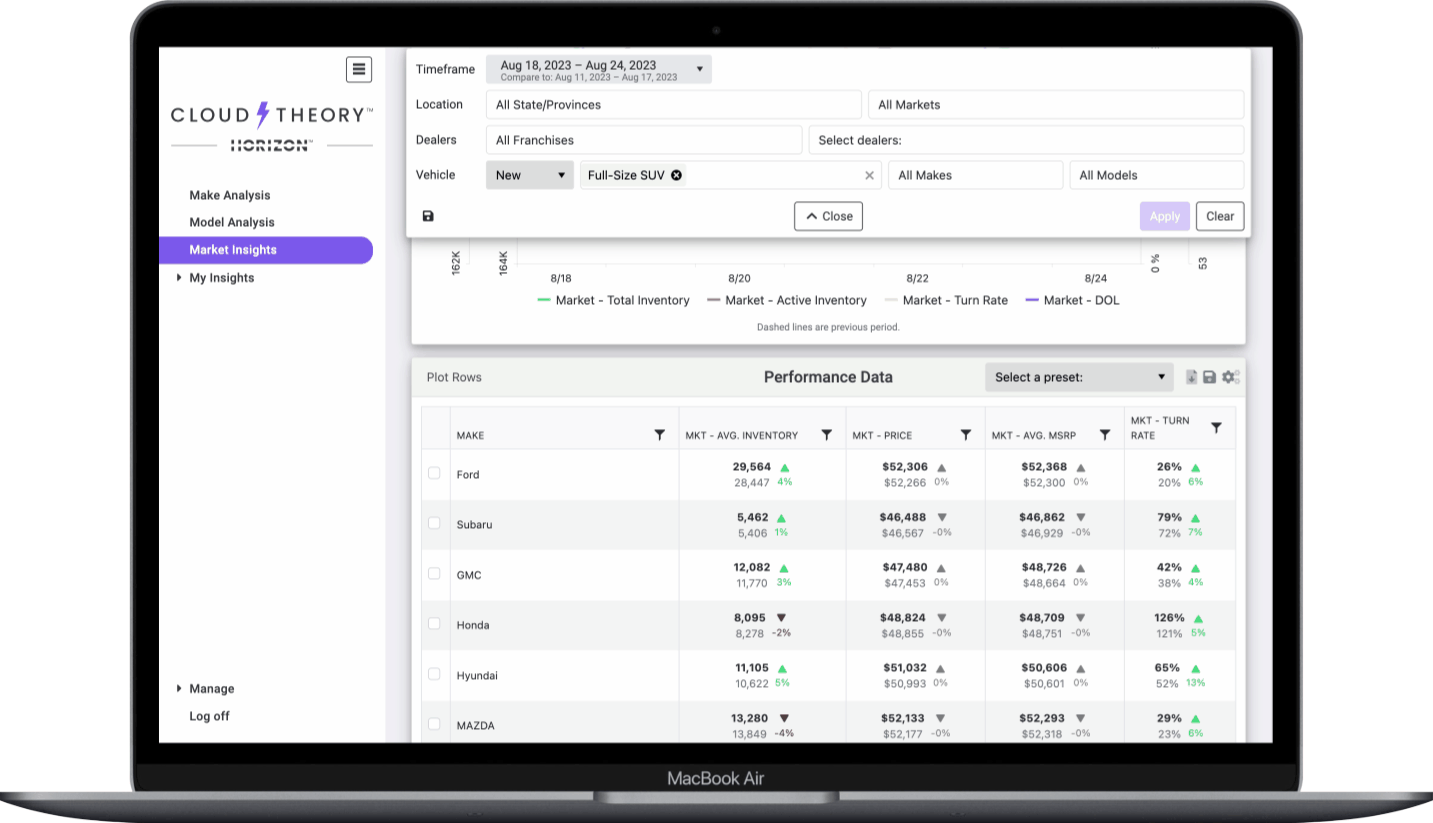The width and height of the screenshot is (1433, 823).
Task: Clear the vehicle segment field with X
Action: 869,175
